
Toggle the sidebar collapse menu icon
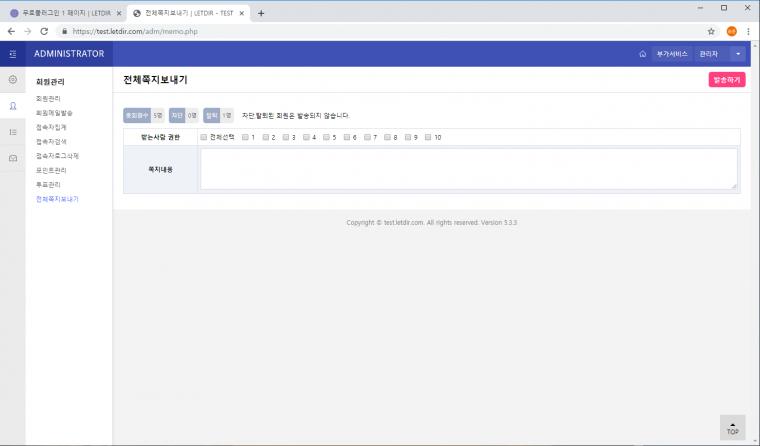tap(13, 54)
